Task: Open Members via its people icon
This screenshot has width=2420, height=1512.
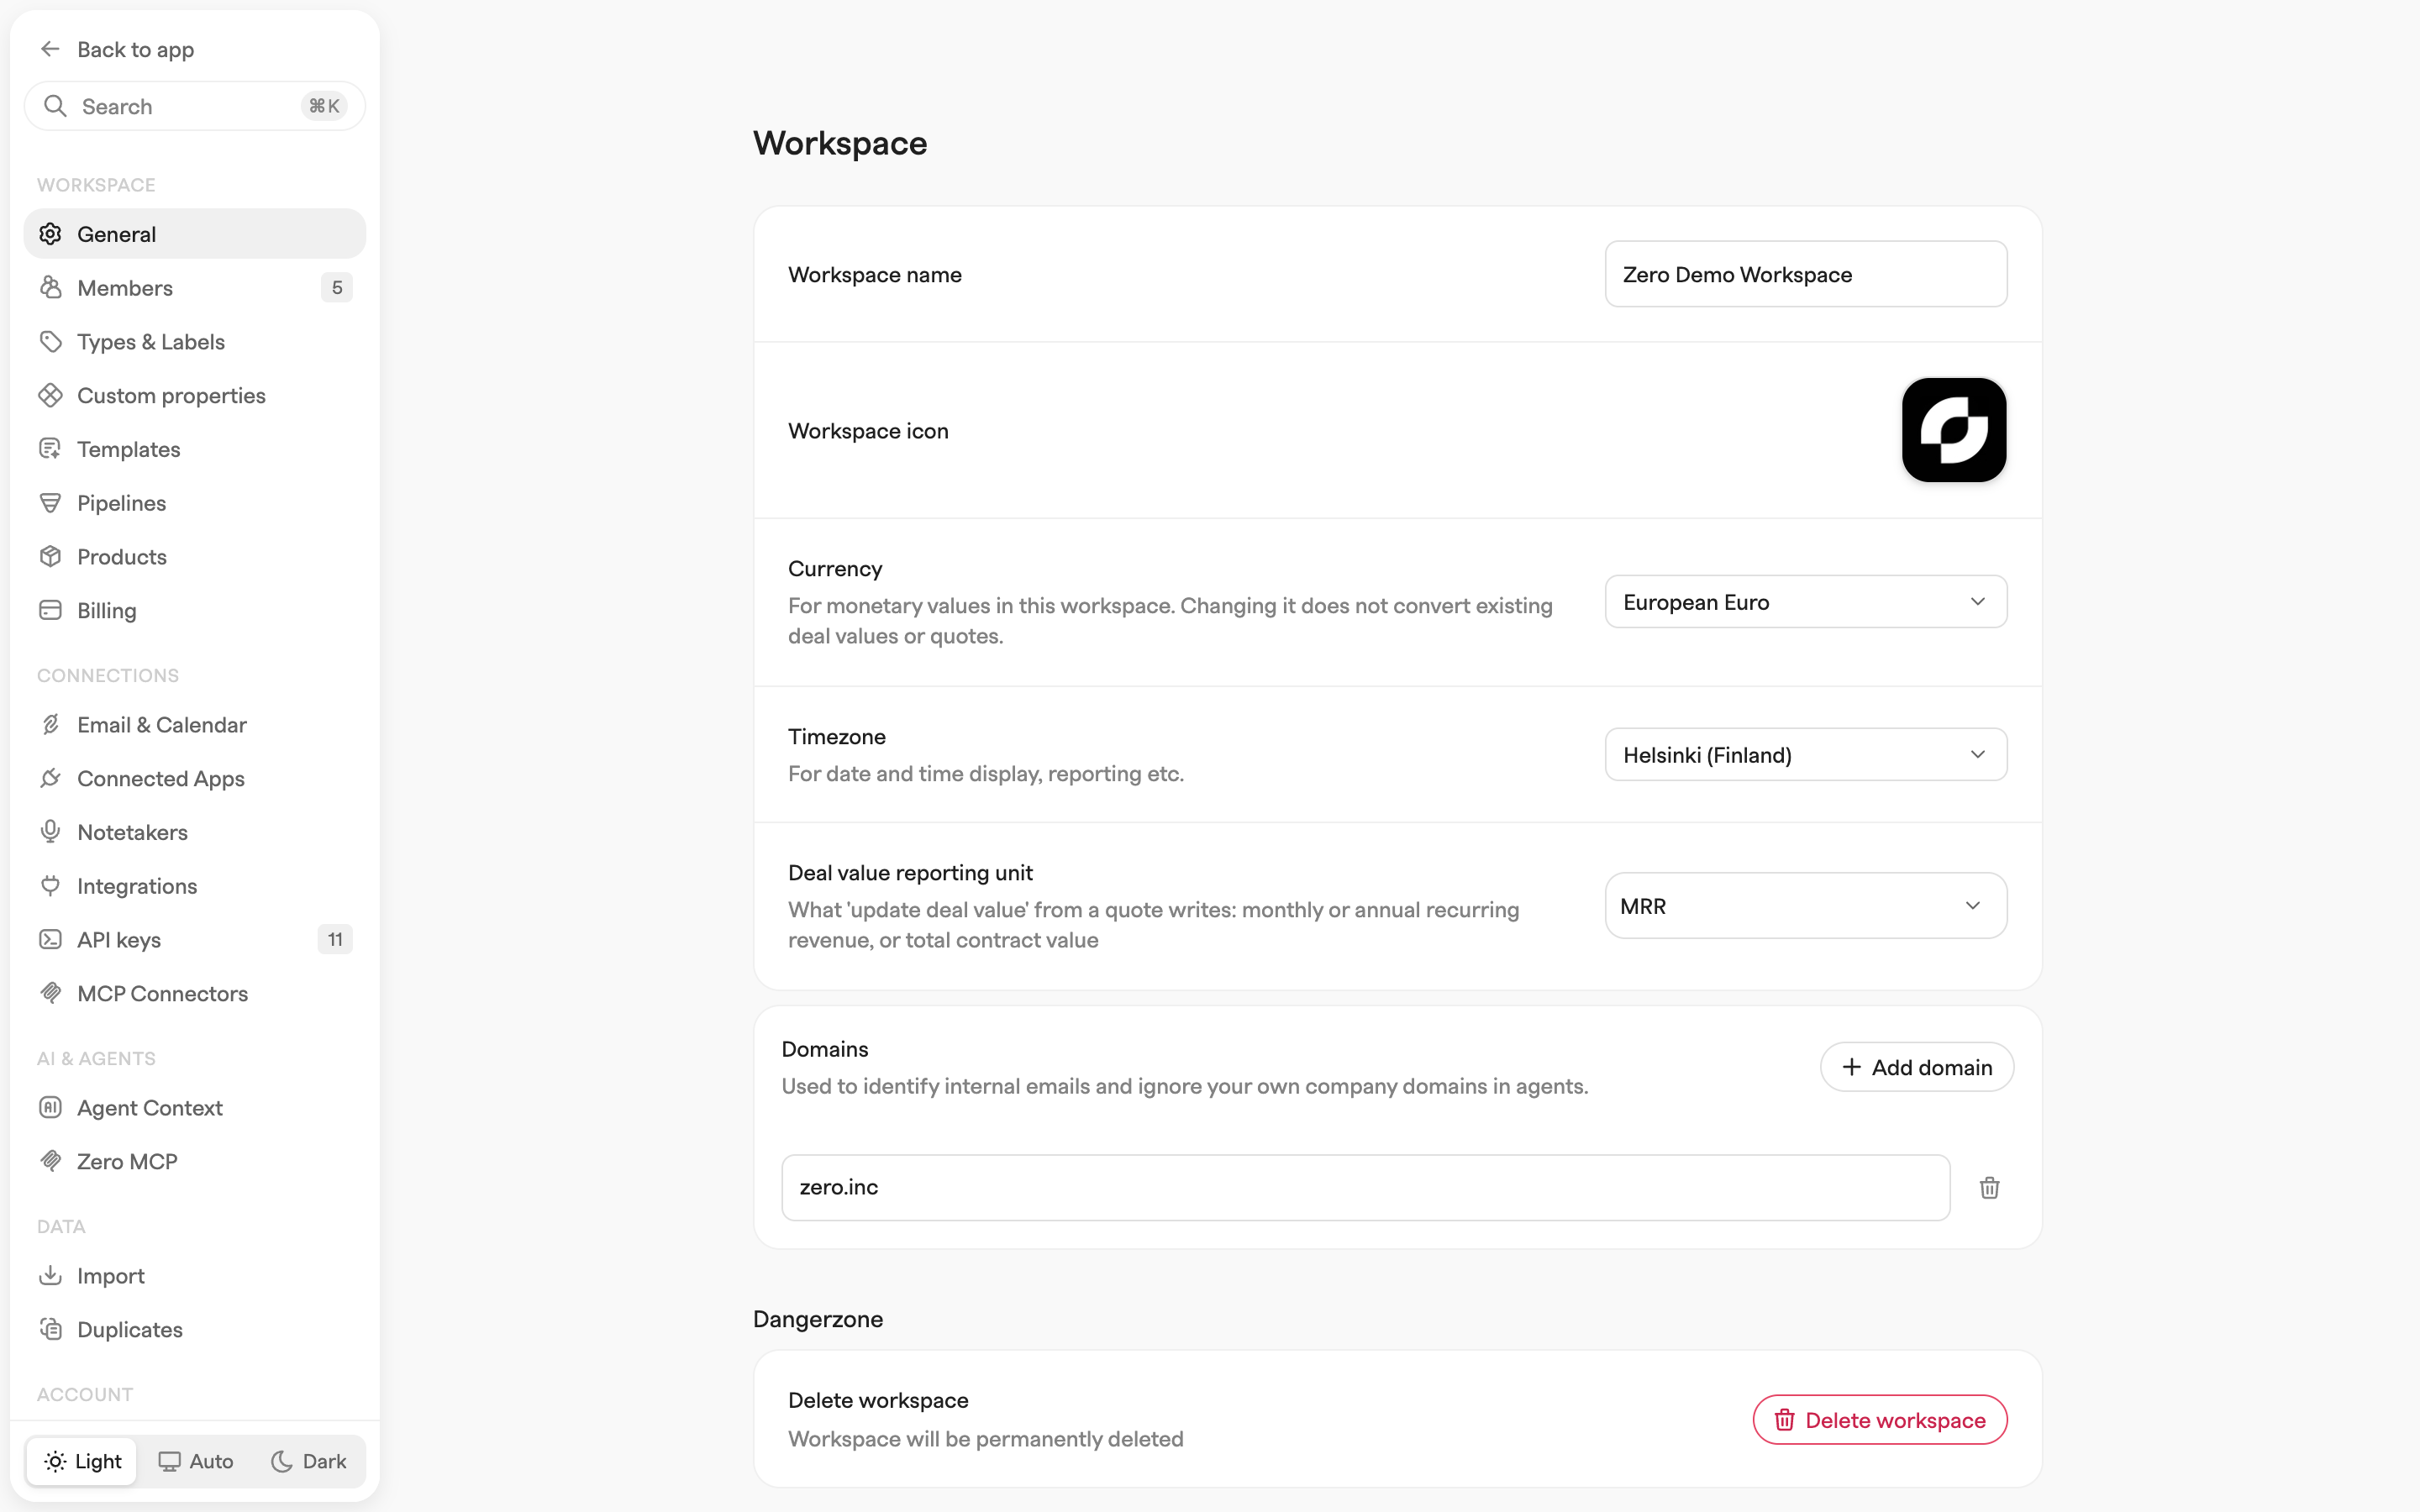Action: 51,288
